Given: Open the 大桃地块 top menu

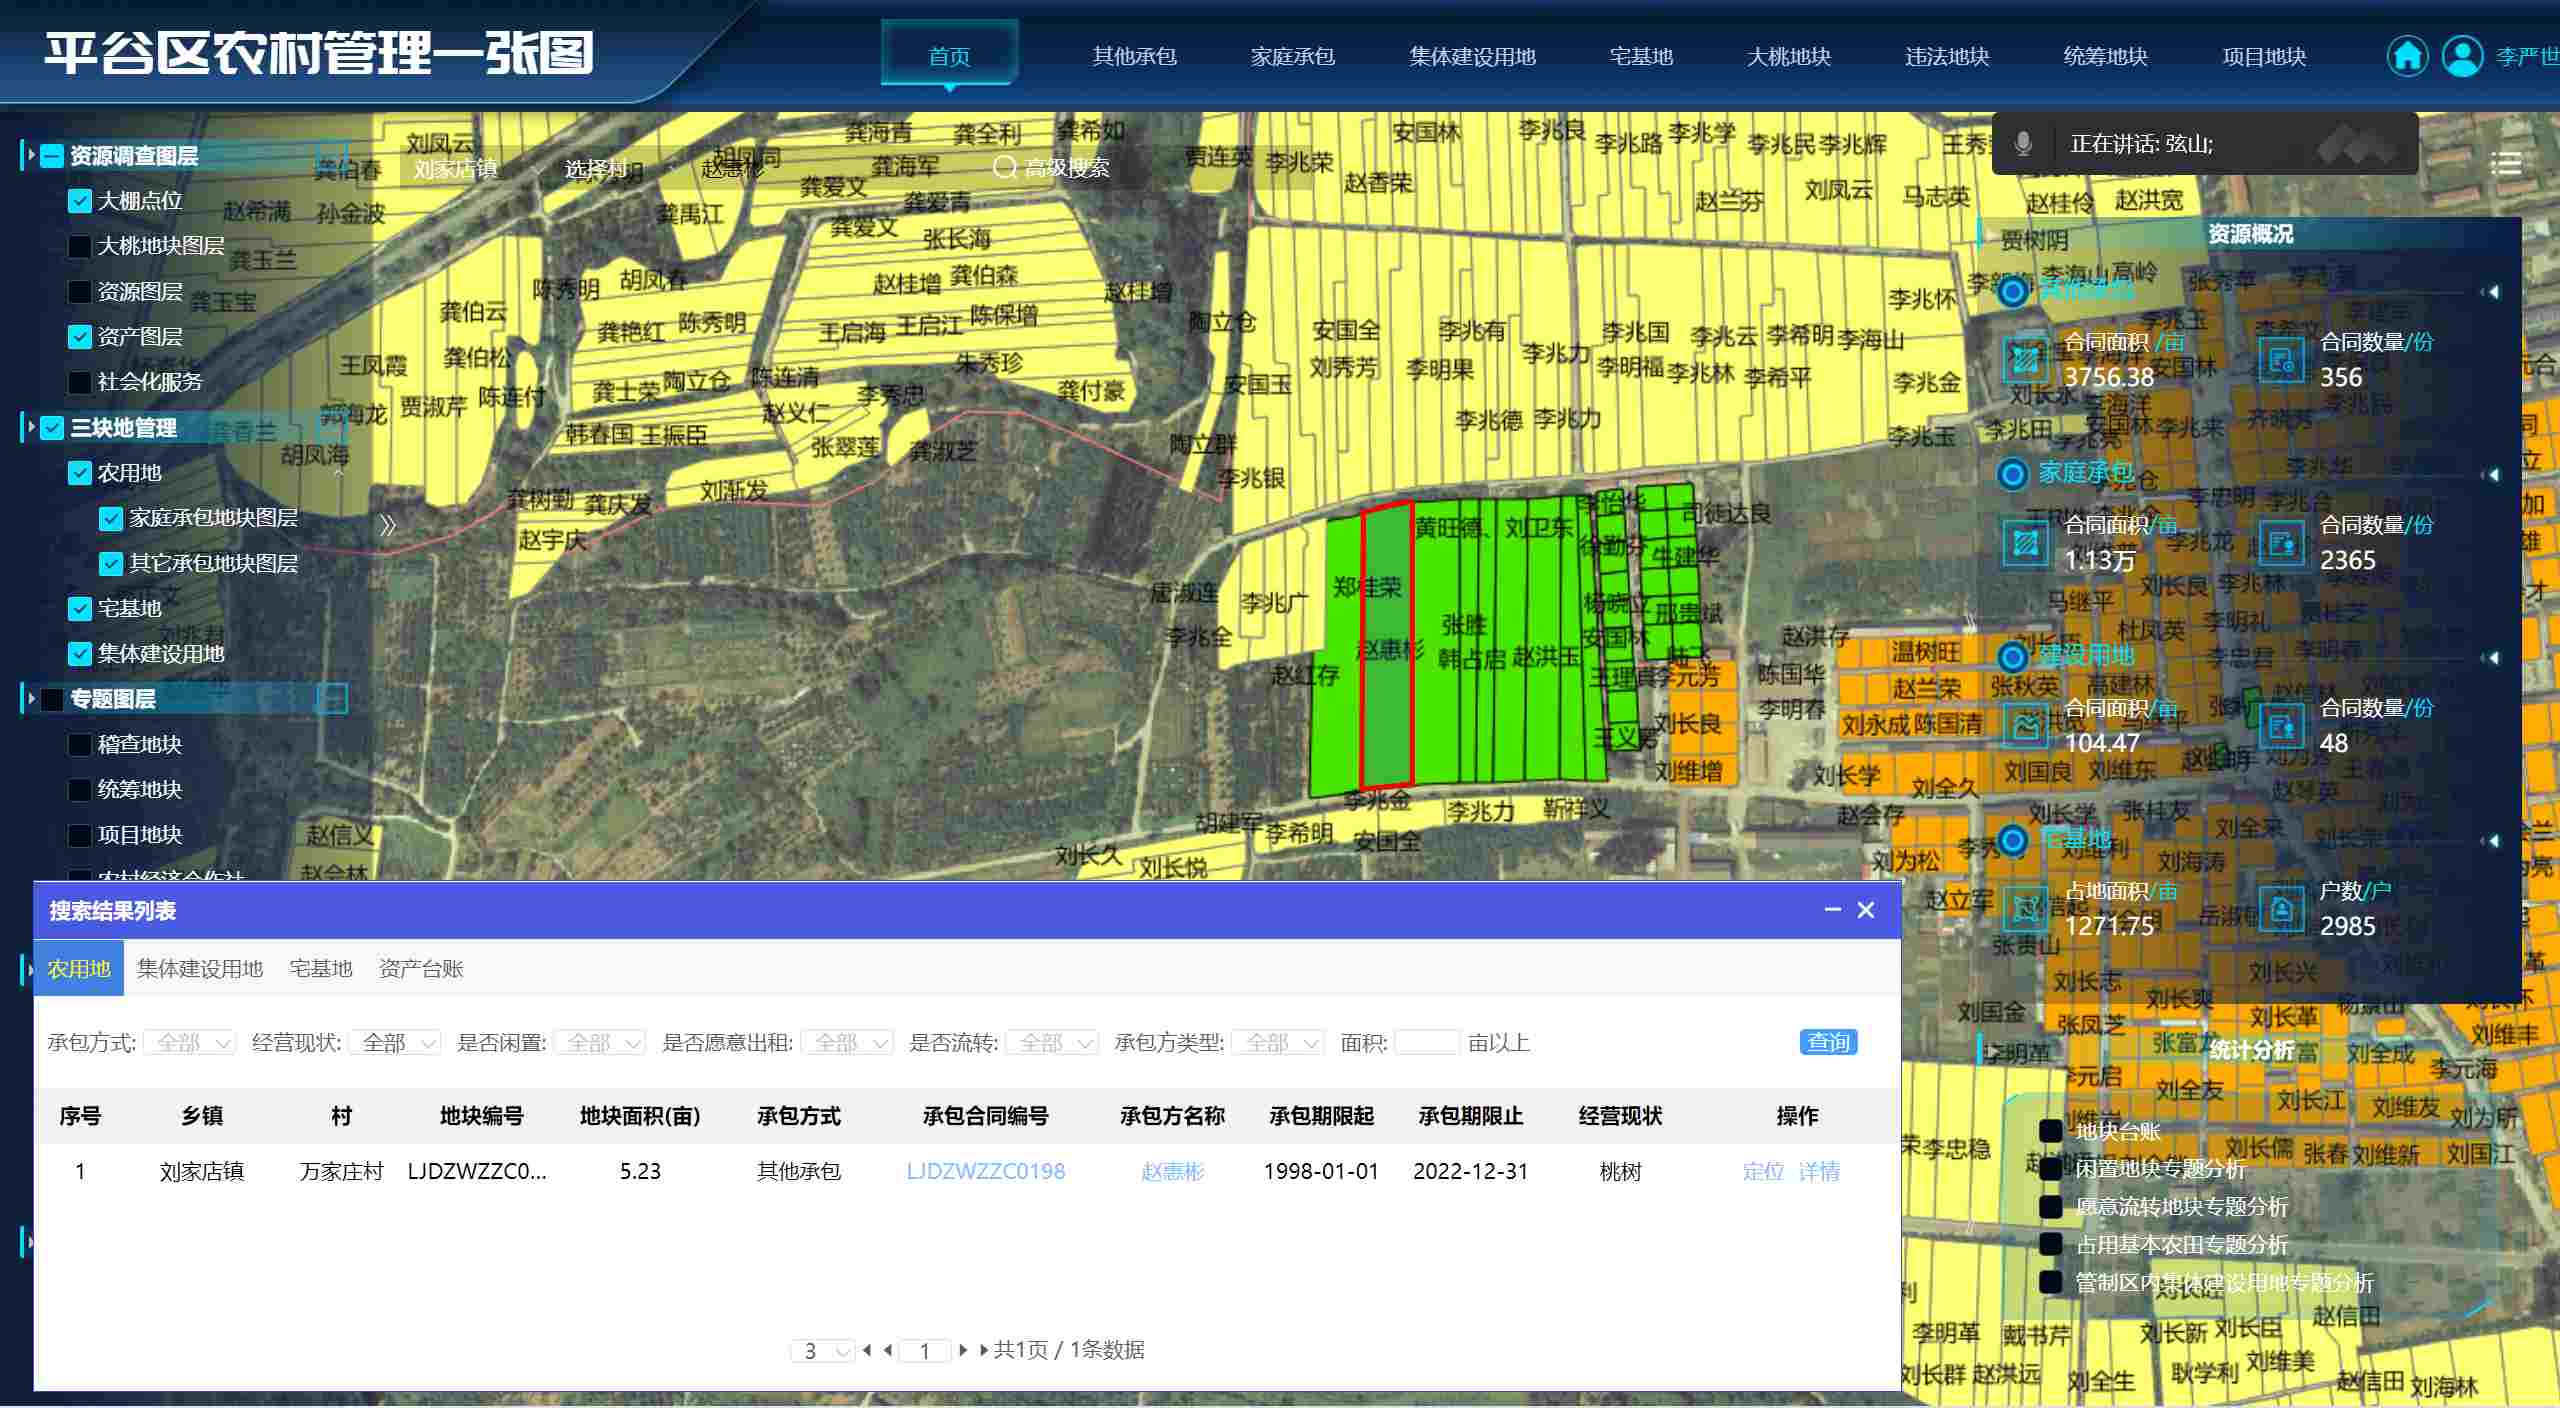Looking at the screenshot, I should click(x=1788, y=57).
